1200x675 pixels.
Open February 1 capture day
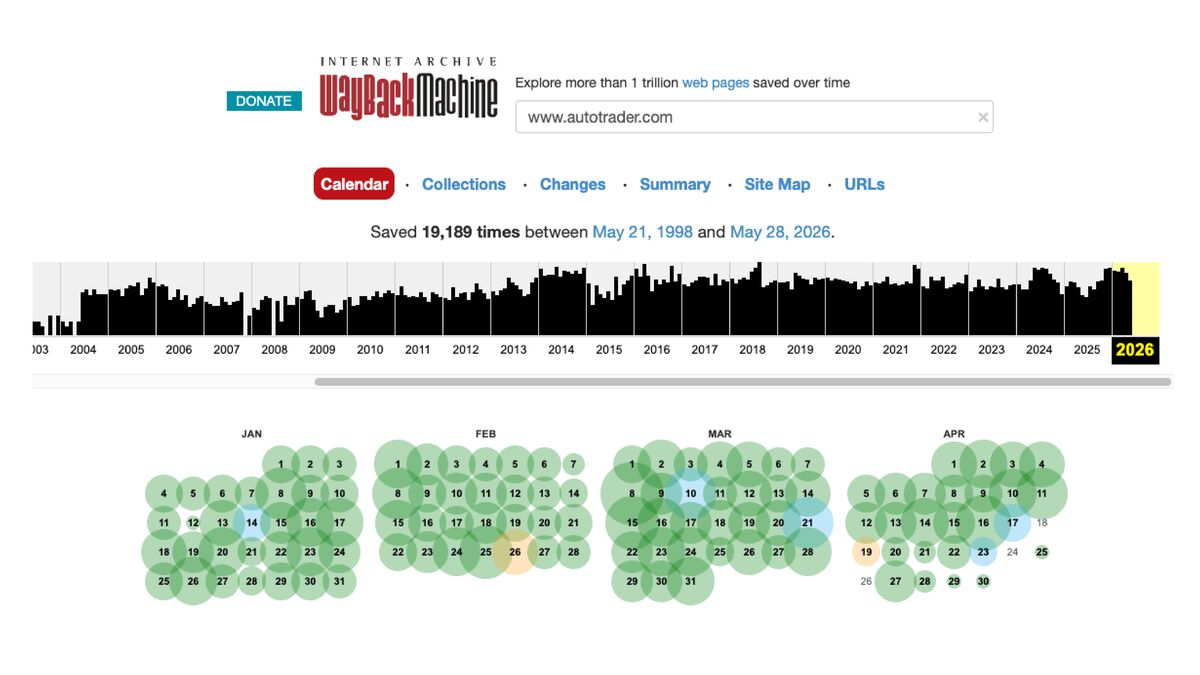(398, 464)
